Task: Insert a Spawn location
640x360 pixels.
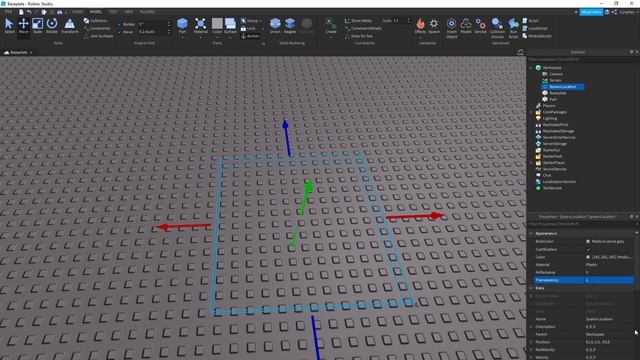Action: 434,26
